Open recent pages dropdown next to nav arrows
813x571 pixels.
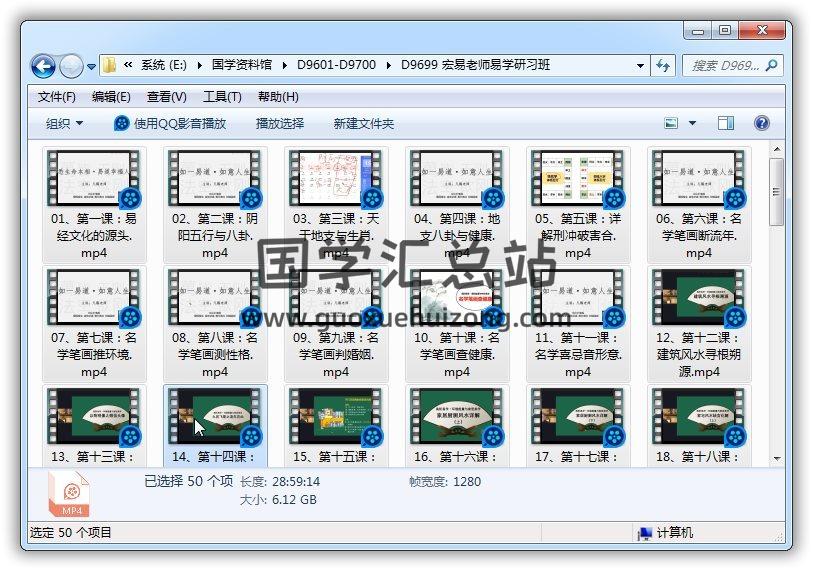click(x=91, y=67)
